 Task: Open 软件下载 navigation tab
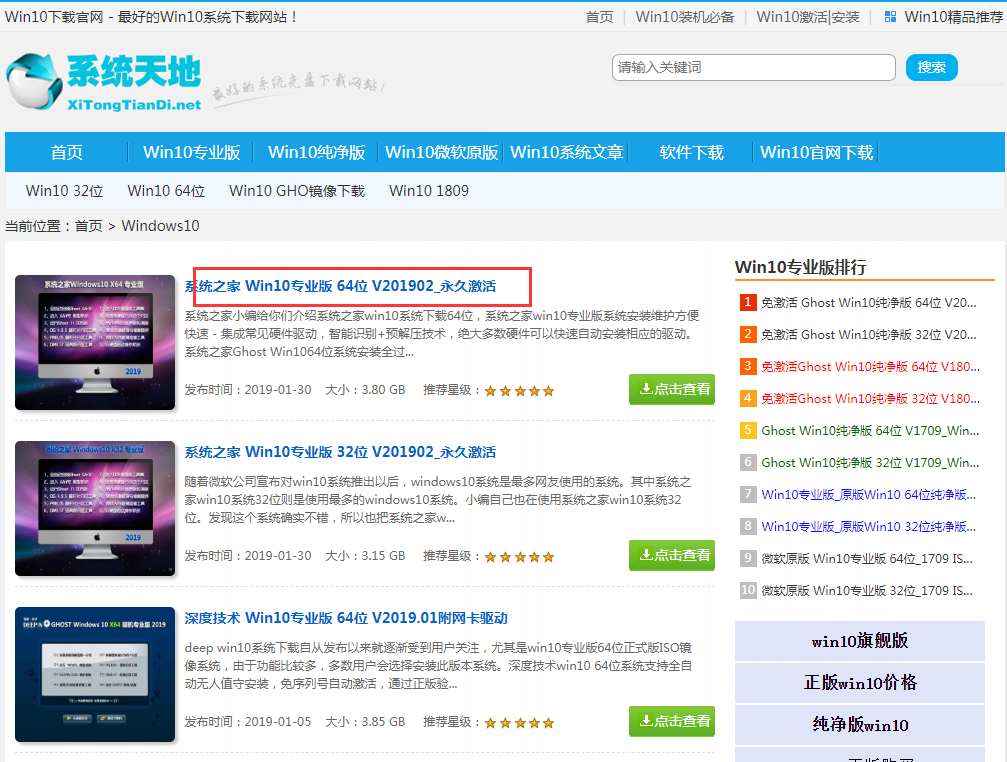tap(691, 152)
